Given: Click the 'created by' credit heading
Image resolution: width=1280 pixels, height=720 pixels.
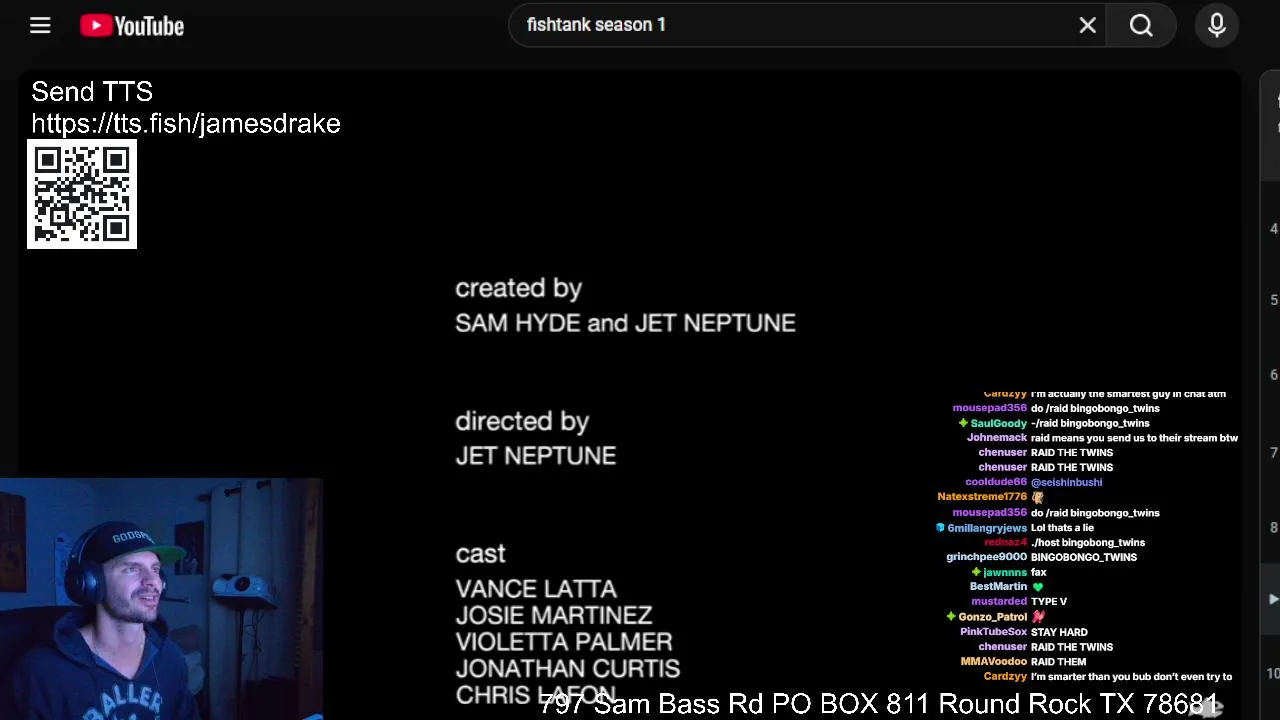Looking at the screenshot, I should [x=518, y=288].
